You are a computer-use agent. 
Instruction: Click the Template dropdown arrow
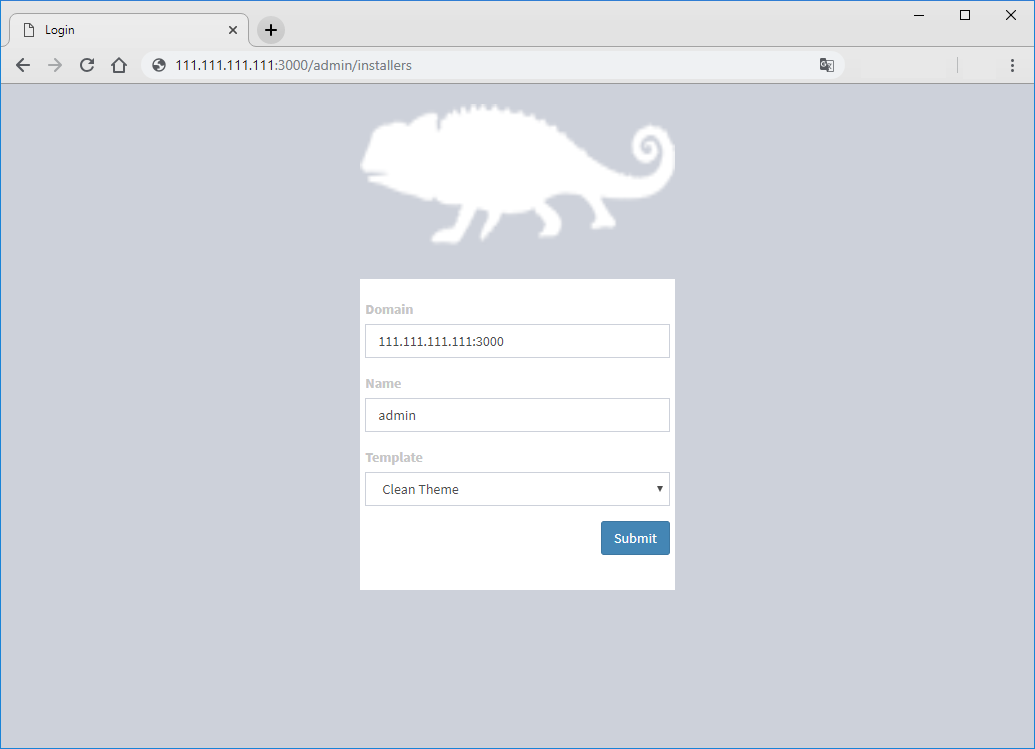[x=659, y=489]
